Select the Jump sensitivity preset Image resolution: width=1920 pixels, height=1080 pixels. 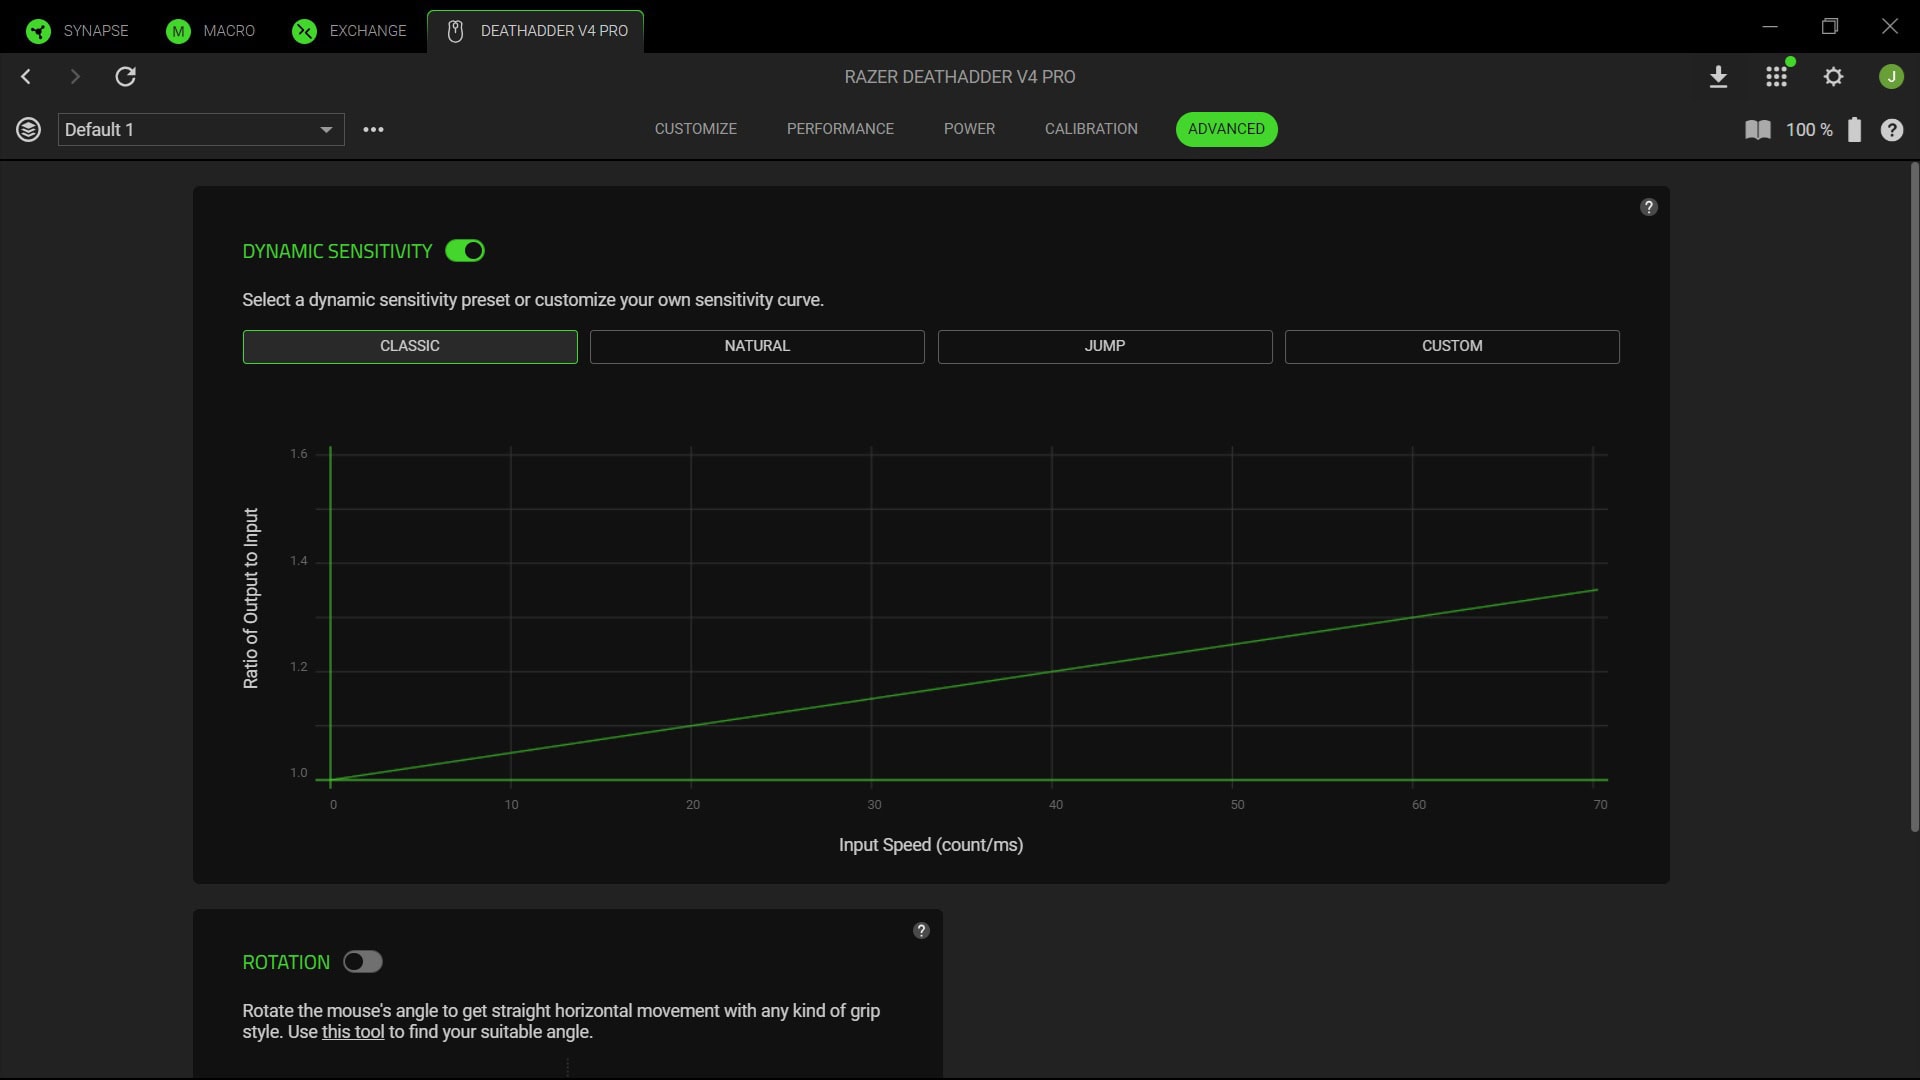click(x=1105, y=346)
